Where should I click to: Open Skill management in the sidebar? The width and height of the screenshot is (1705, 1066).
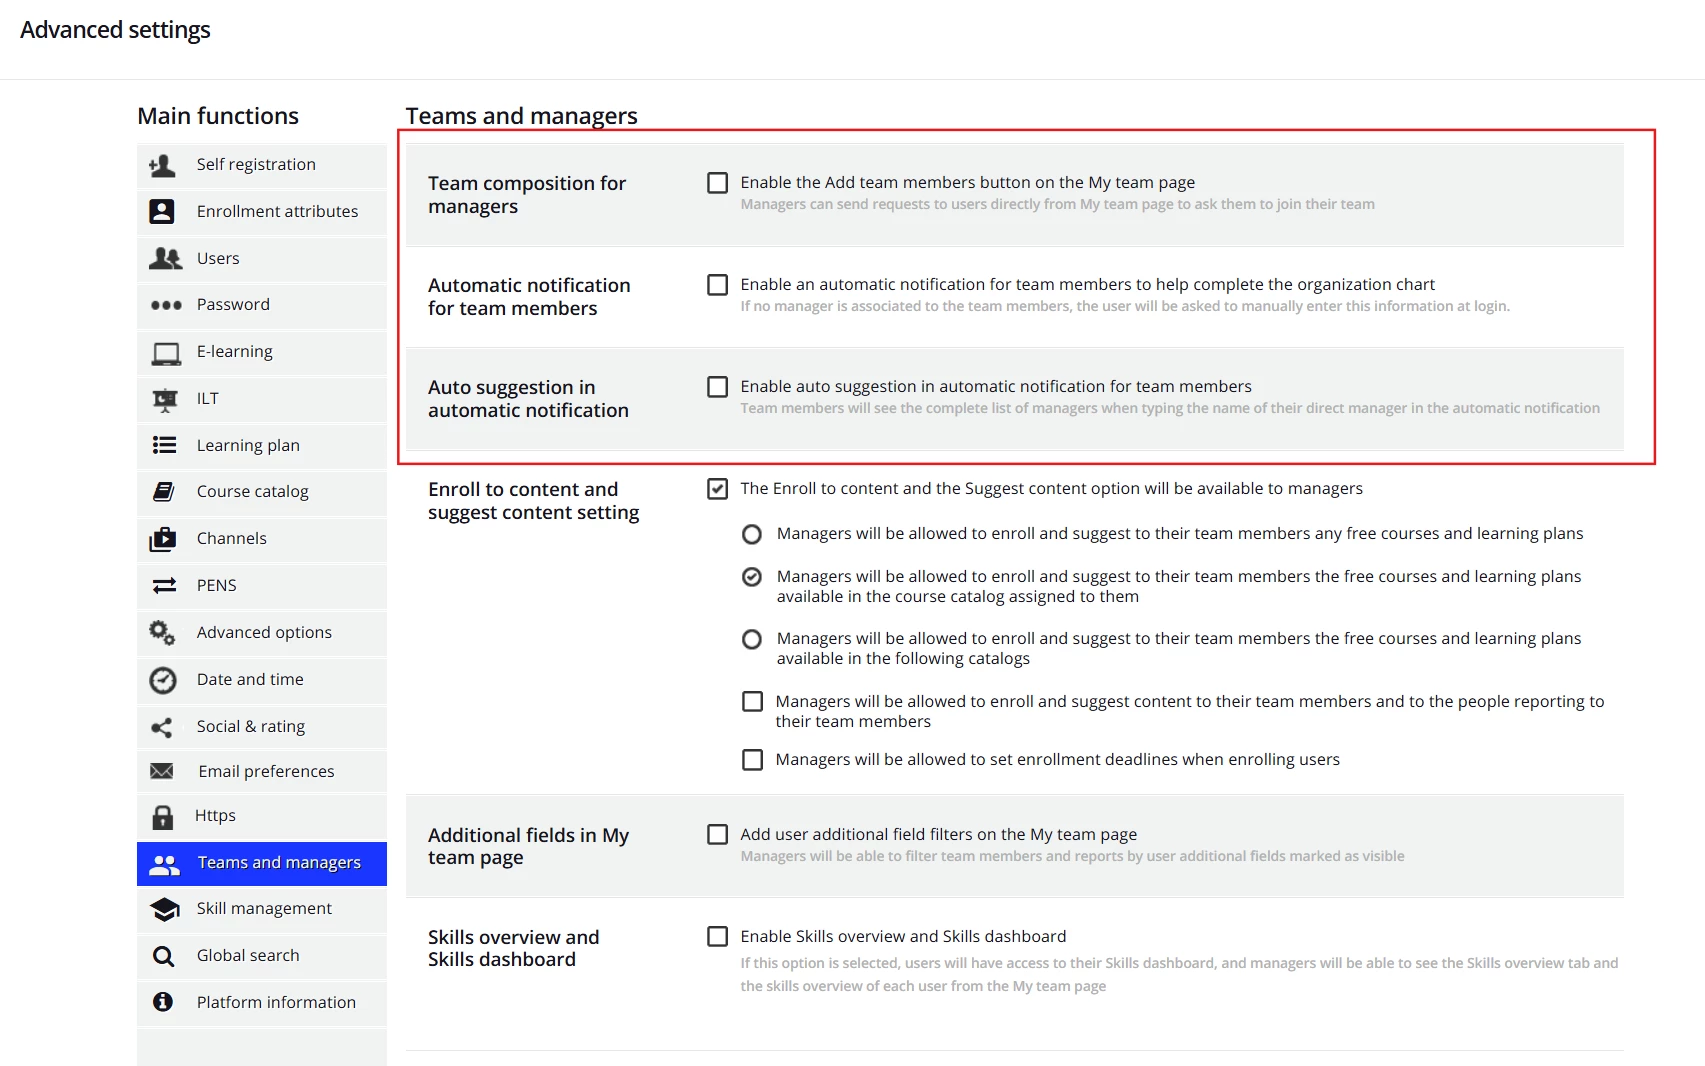click(264, 909)
